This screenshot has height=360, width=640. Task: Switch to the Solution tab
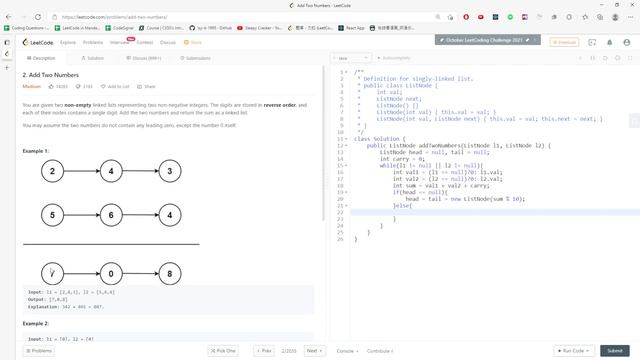point(92,58)
